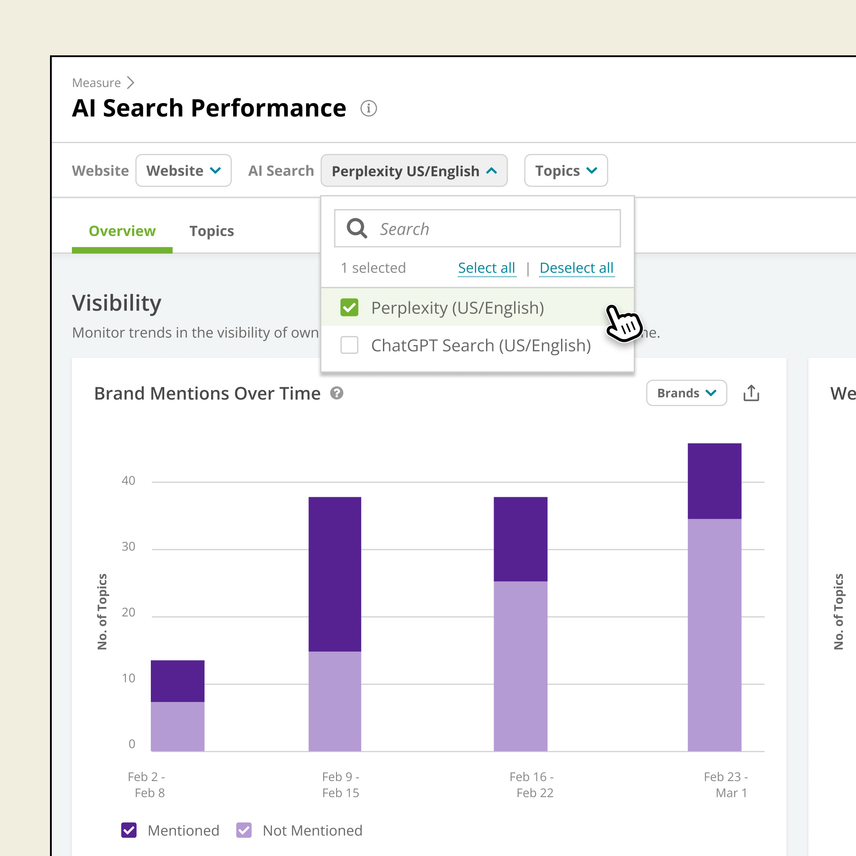Switch to the Topics tab

click(x=211, y=231)
